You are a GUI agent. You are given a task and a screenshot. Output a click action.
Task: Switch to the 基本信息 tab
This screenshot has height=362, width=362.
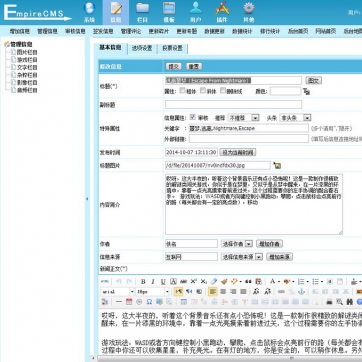click(110, 48)
